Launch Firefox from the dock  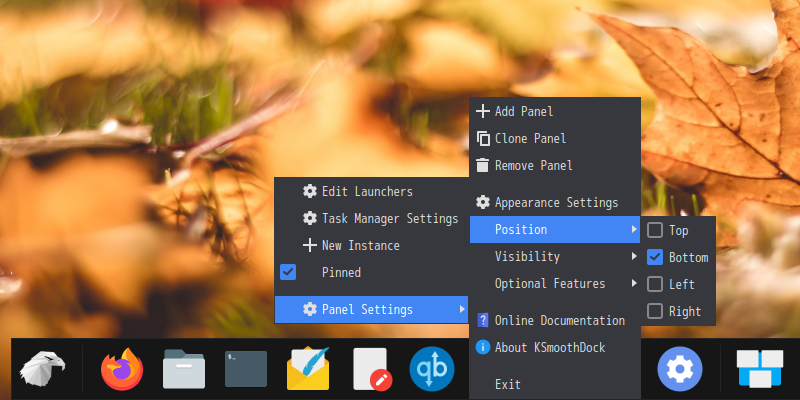[x=122, y=369]
